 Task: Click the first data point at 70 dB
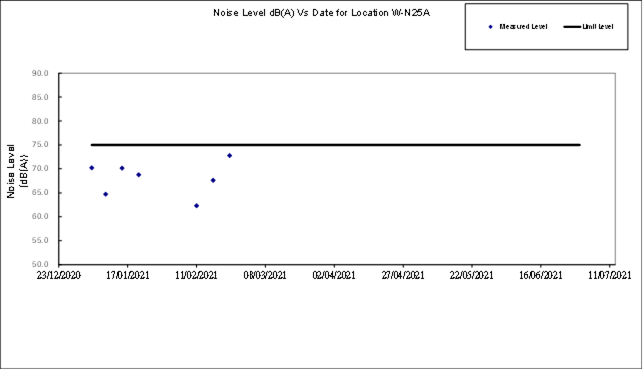tap(92, 168)
